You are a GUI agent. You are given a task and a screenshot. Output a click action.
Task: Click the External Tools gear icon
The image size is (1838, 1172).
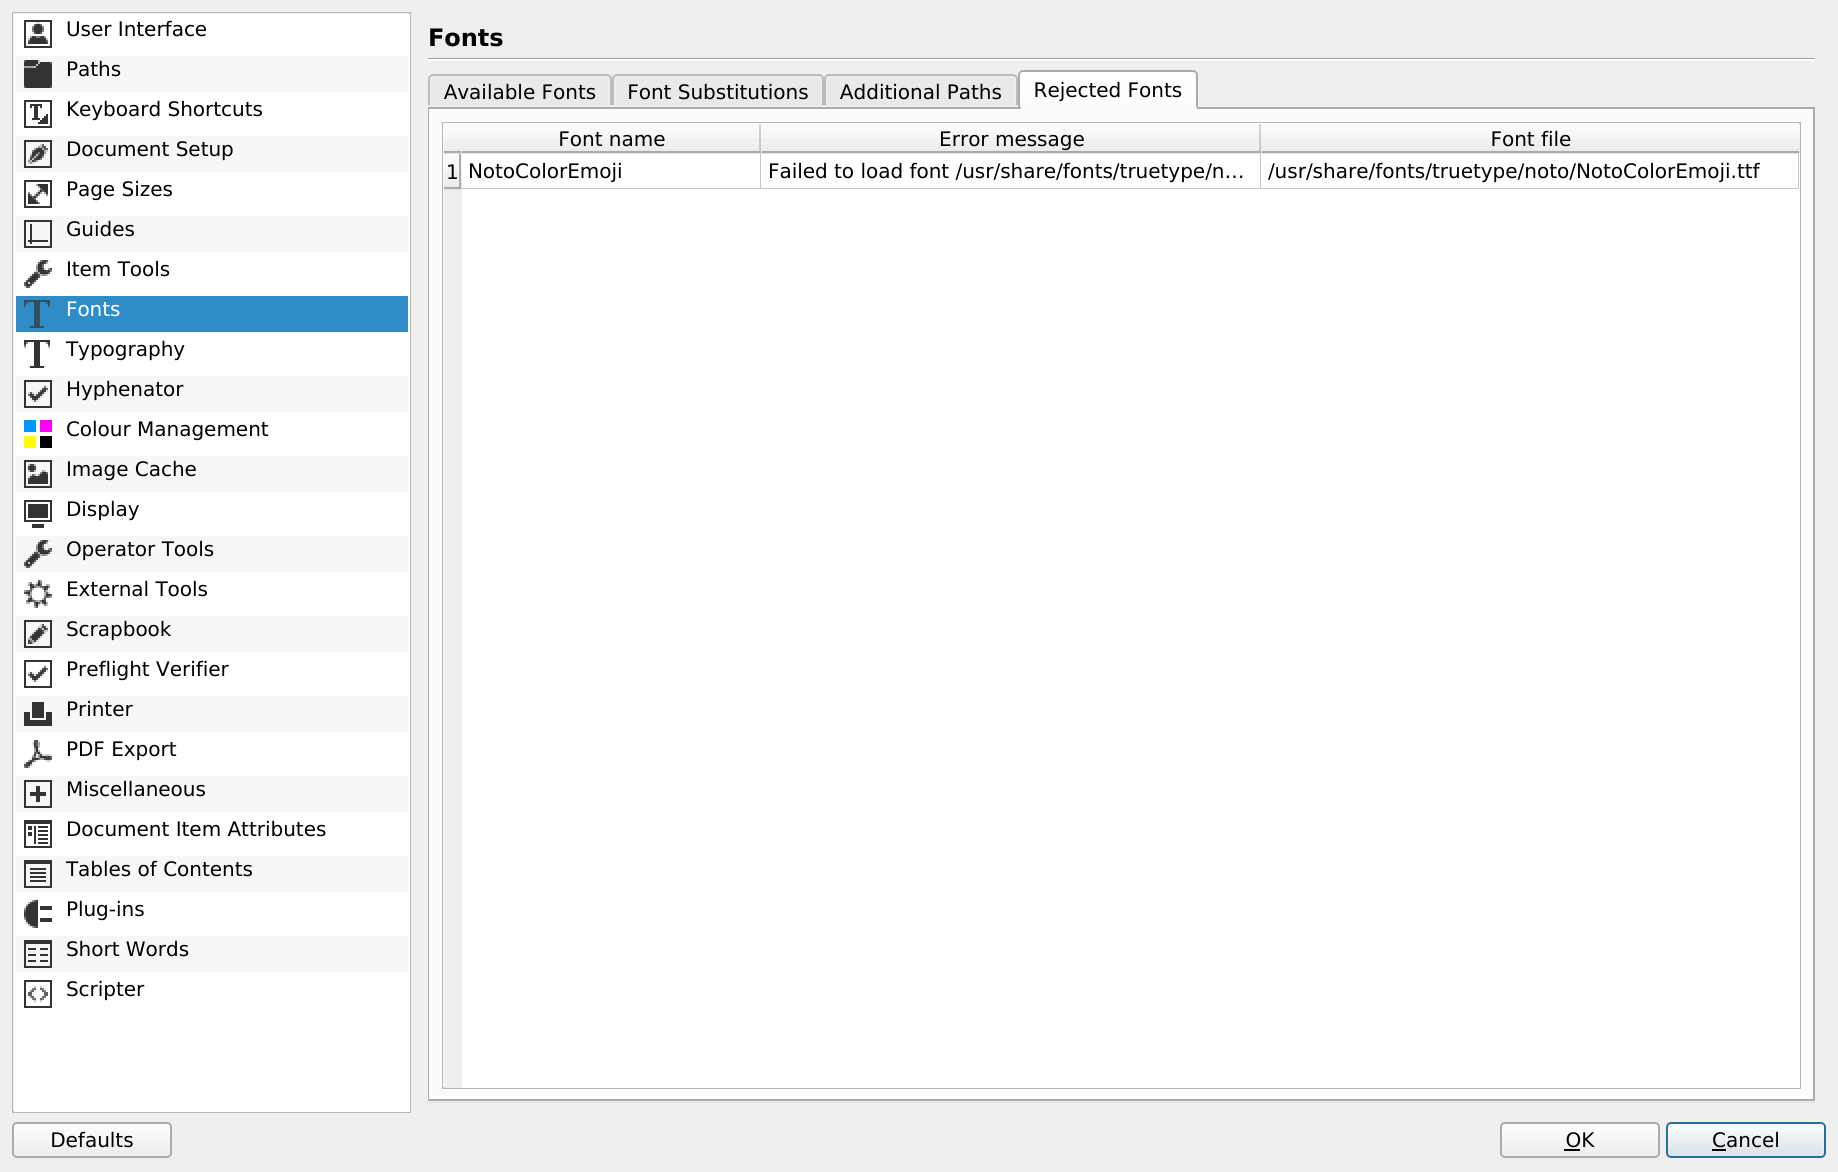coord(38,593)
